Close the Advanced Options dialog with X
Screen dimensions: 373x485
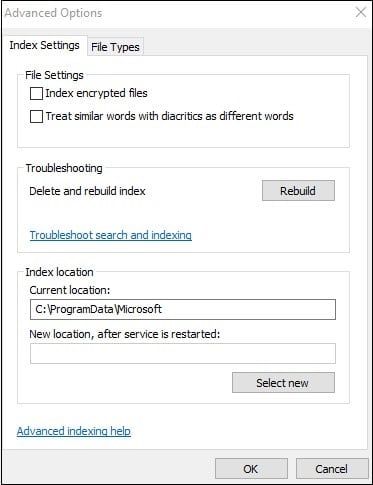click(361, 13)
